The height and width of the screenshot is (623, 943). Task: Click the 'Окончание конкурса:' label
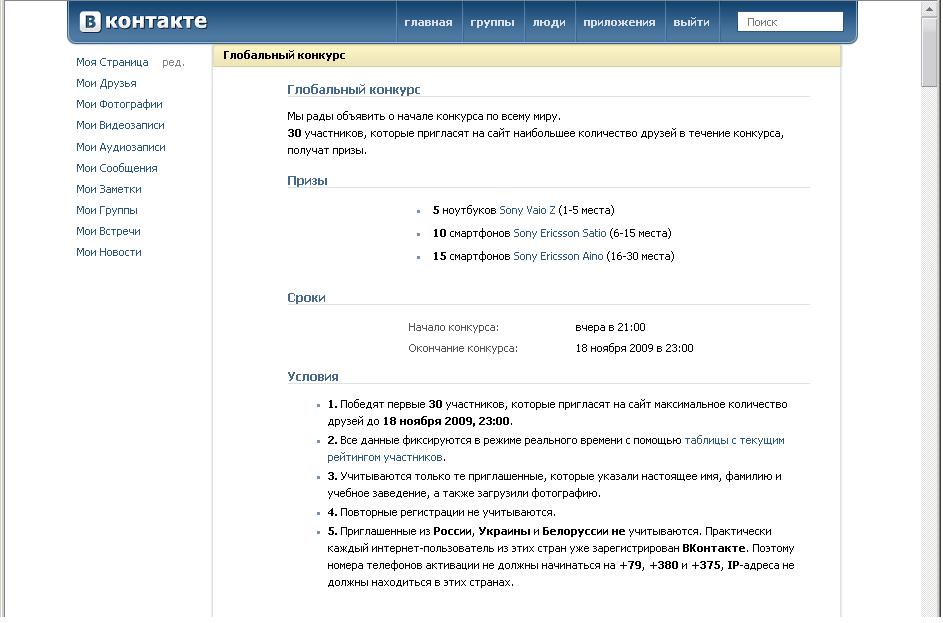[x=463, y=348]
